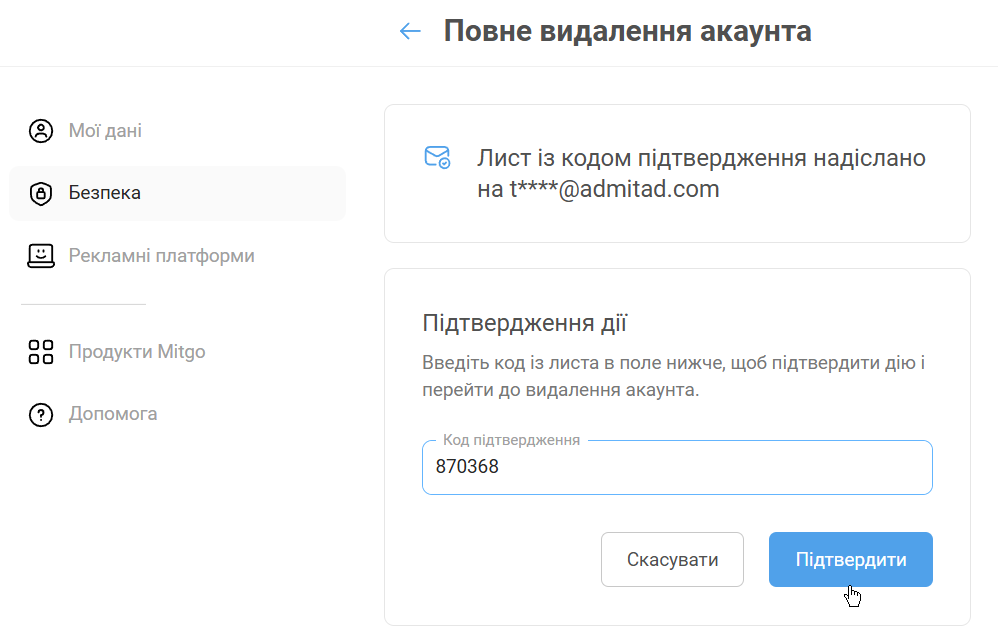Screen dimensions: 998x639
Task: Open the Мої дані section
Action: (105, 131)
